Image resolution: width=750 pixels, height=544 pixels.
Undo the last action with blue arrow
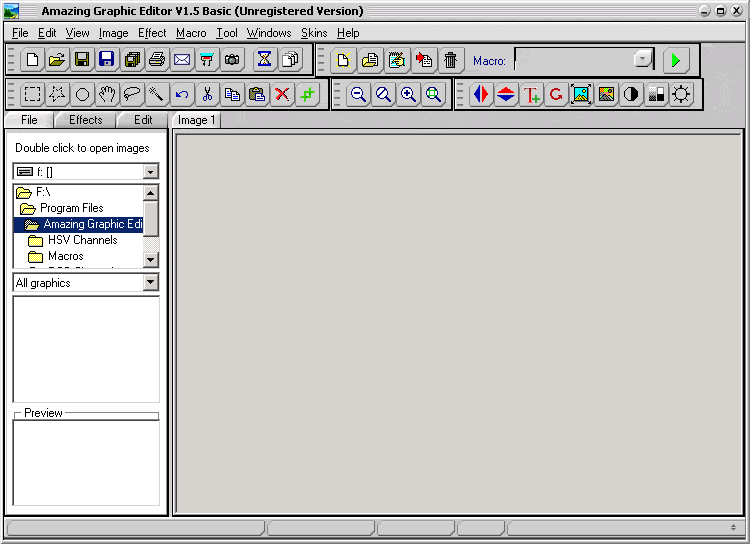pyautogui.click(x=182, y=94)
